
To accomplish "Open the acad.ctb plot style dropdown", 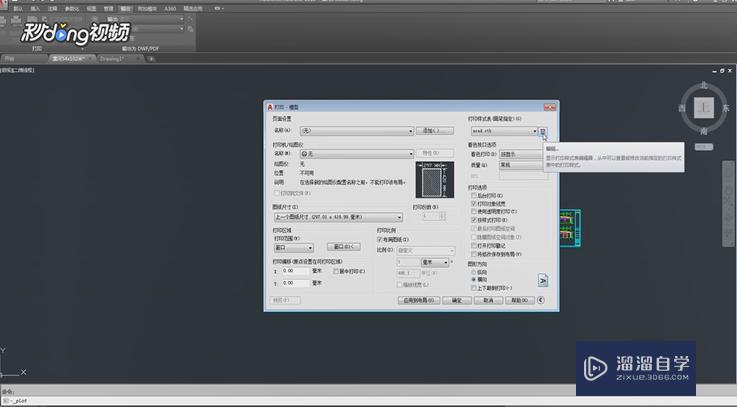I will pos(504,131).
